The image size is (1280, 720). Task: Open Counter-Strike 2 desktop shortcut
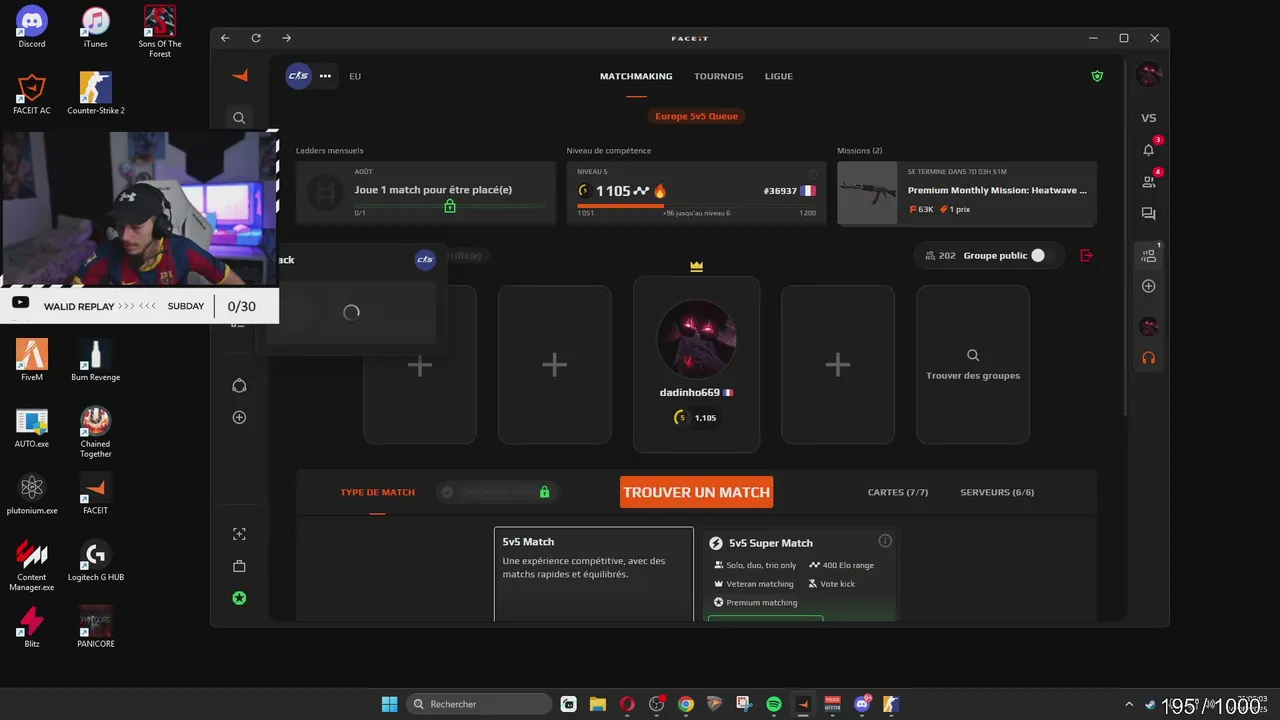click(x=96, y=93)
